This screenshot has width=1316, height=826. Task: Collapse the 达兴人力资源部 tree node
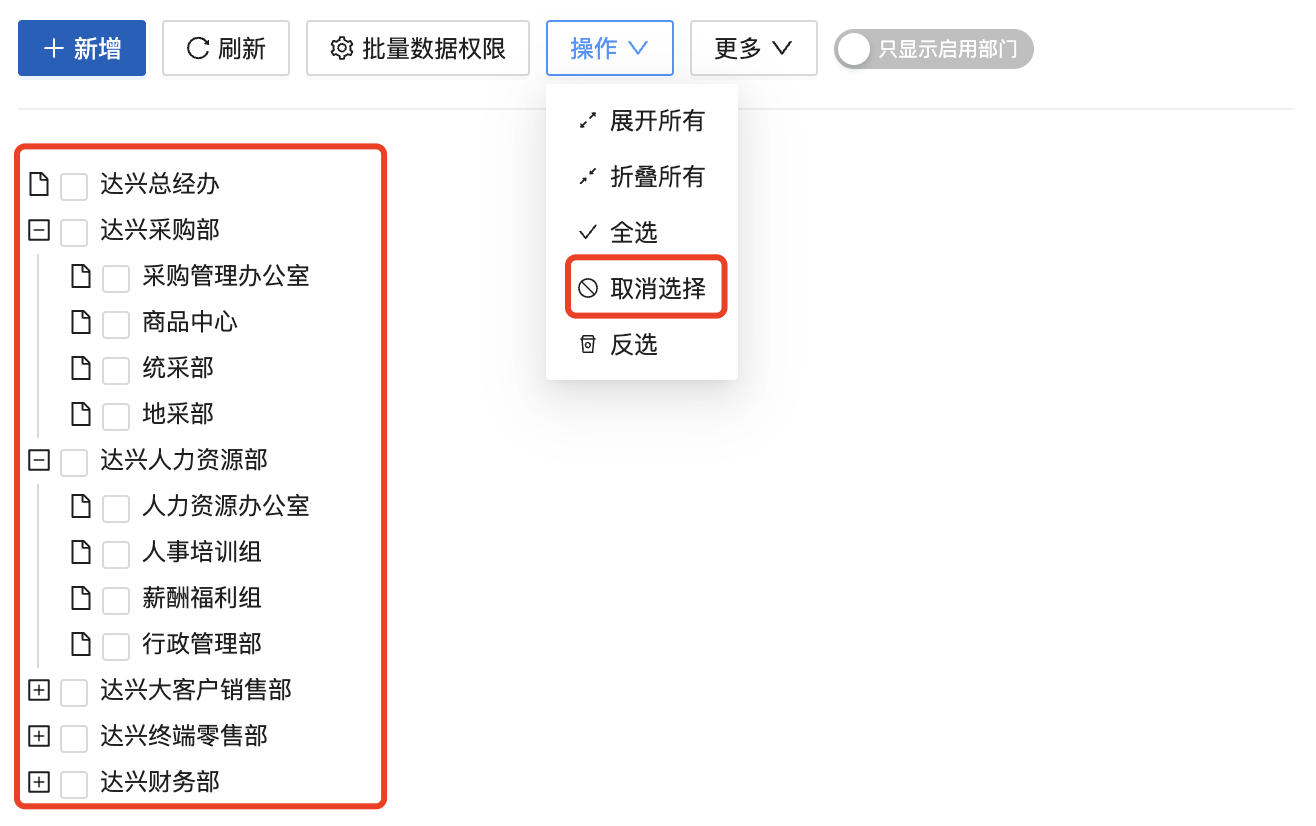point(39,461)
